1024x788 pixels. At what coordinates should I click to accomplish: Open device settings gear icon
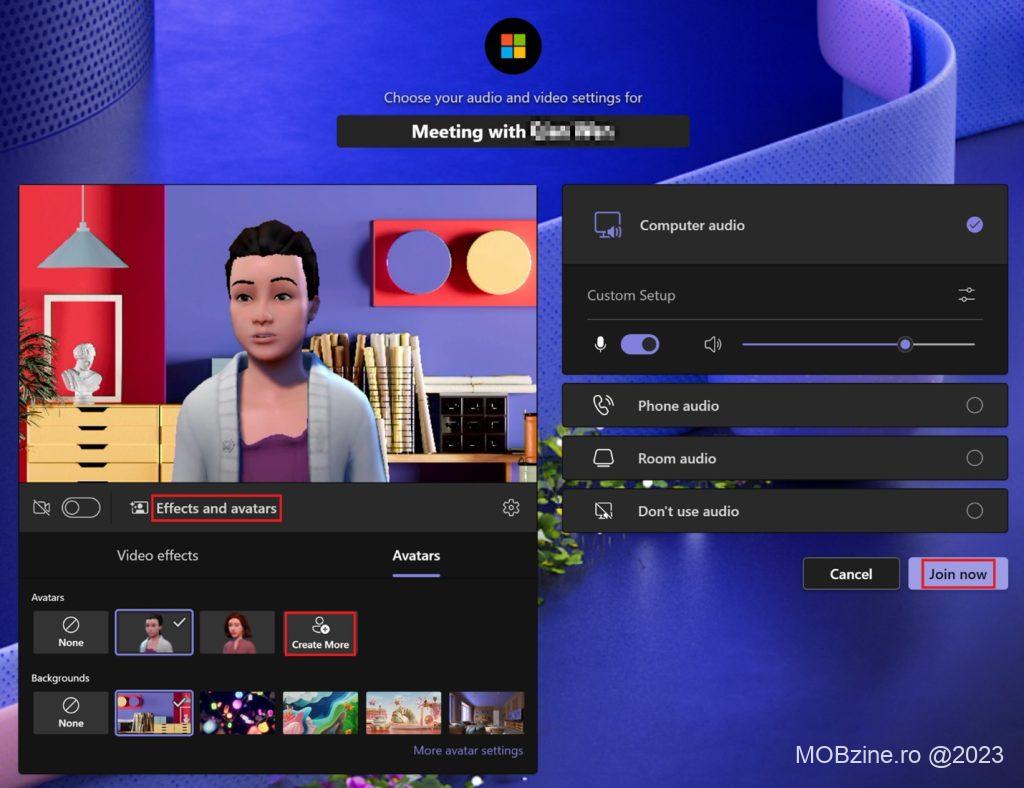[x=511, y=508]
